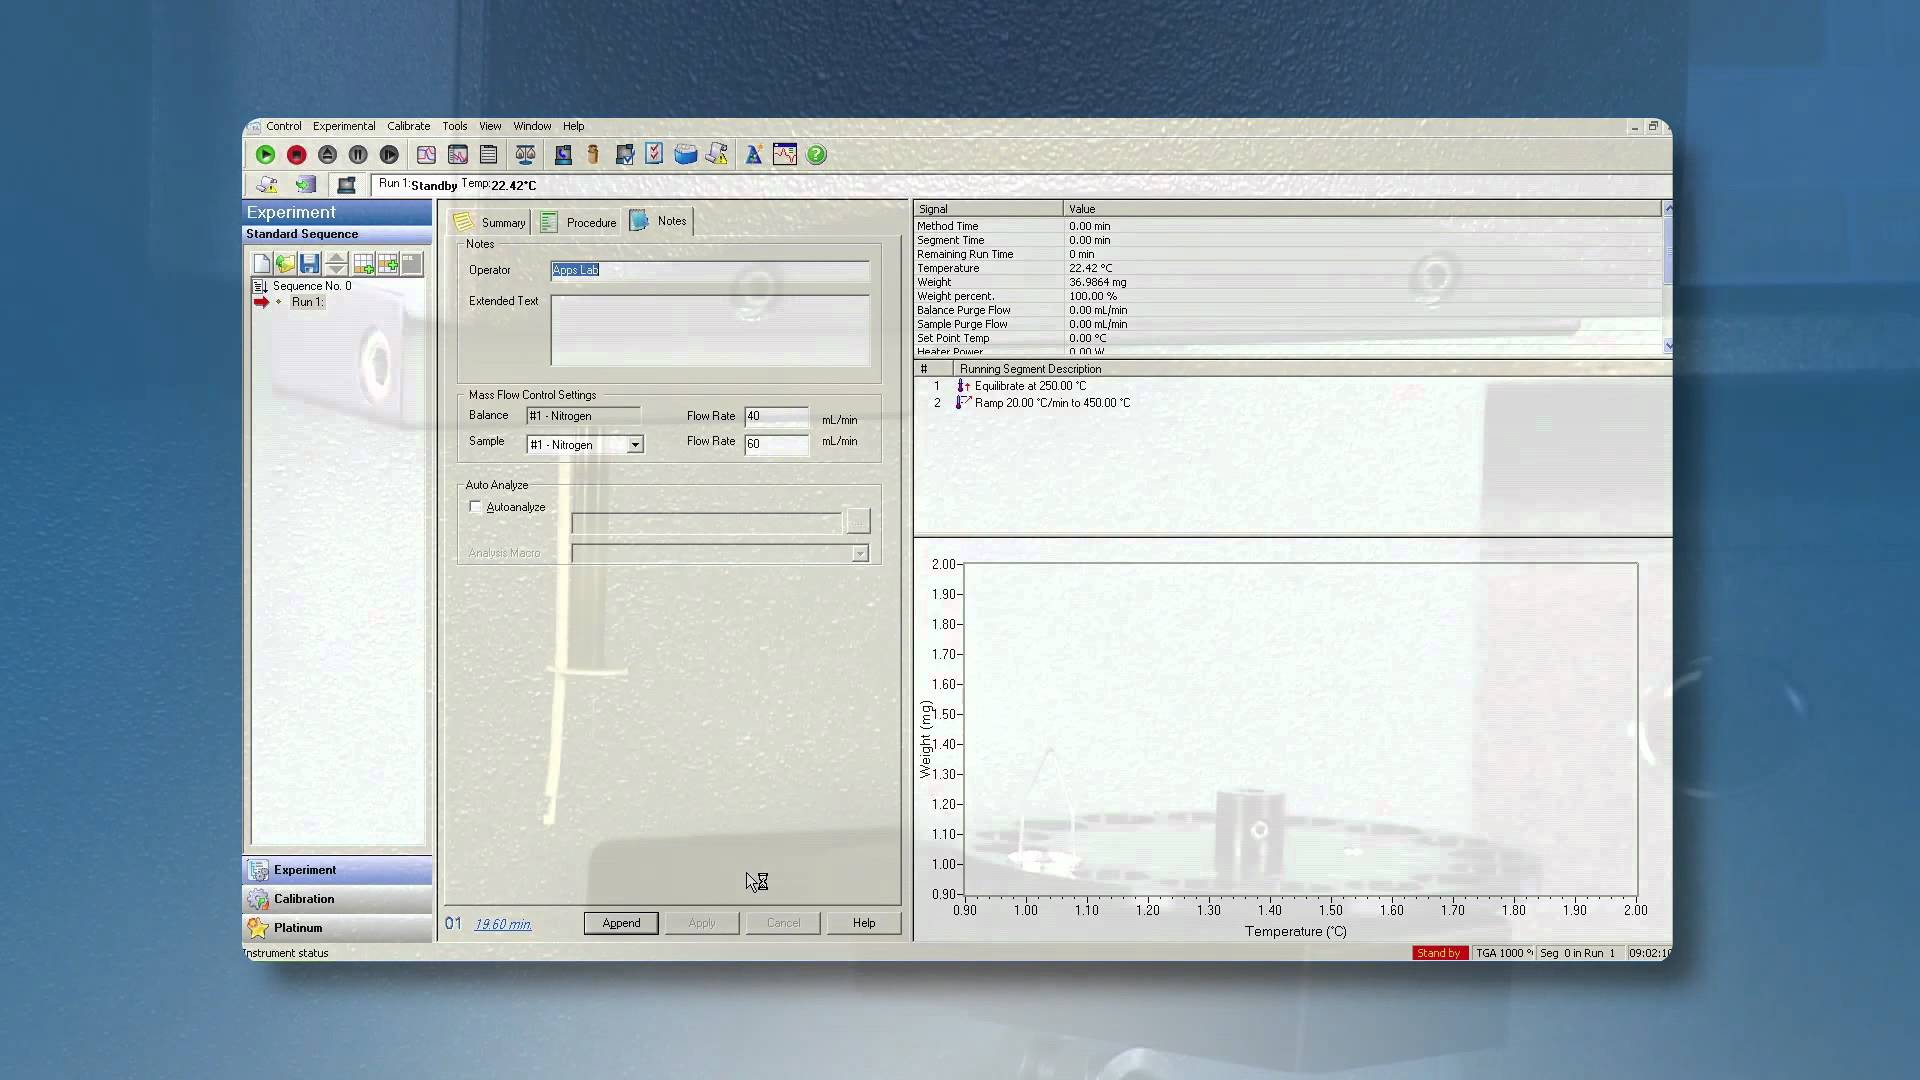The width and height of the screenshot is (1920, 1080).
Task: Create a new sequence with the blank page icon
Action: coord(261,263)
